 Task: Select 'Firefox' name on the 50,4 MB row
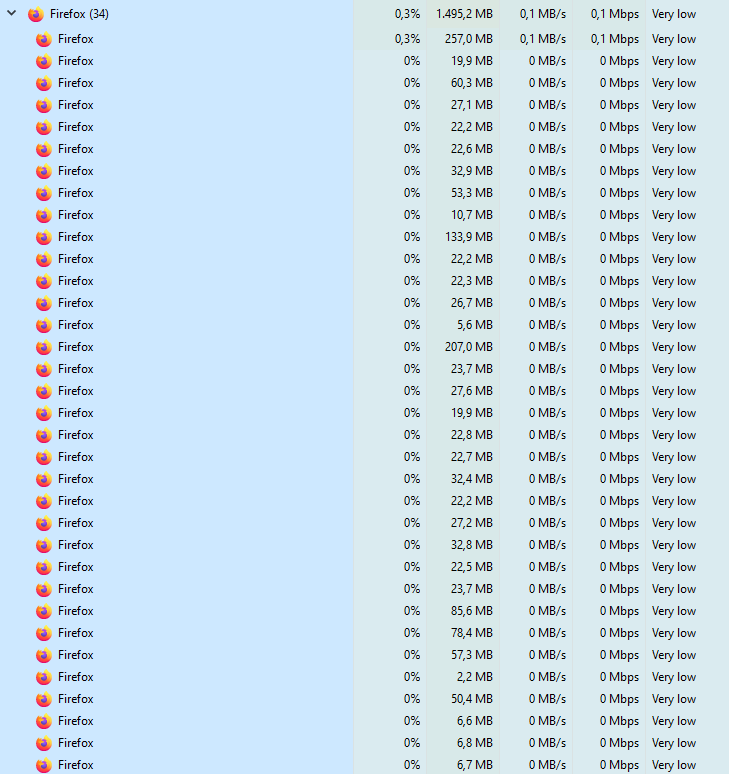pyautogui.click(x=76, y=698)
